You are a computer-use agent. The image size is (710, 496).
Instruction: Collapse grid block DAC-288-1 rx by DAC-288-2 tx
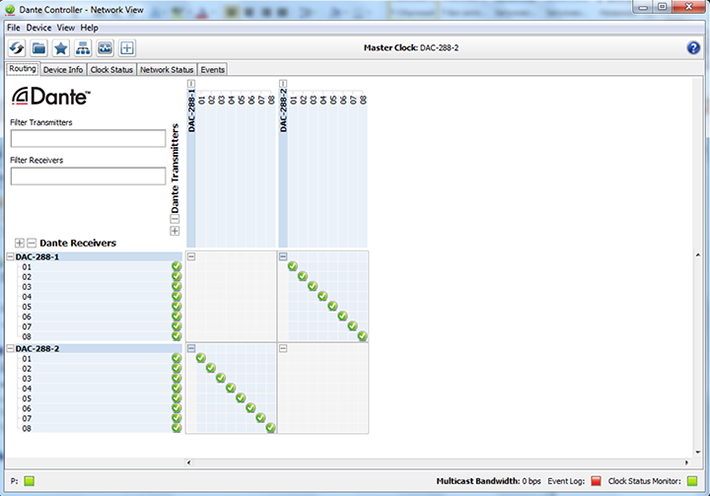(283, 257)
